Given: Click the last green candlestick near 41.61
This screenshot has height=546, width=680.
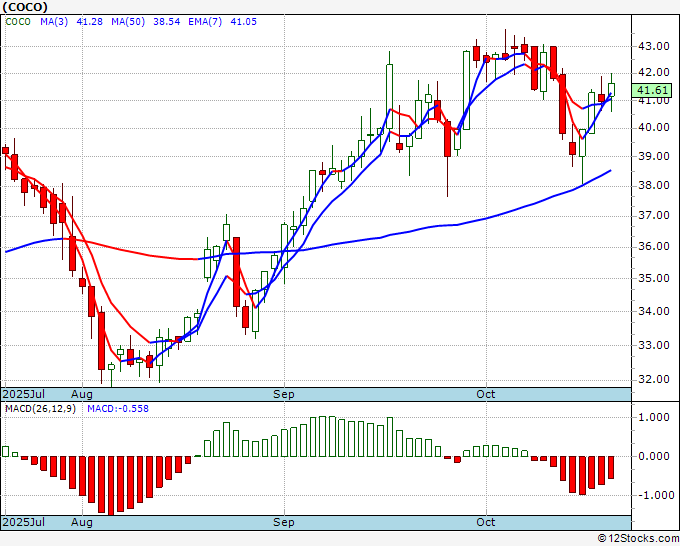Looking at the screenshot, I should click(x=611, y=90).
